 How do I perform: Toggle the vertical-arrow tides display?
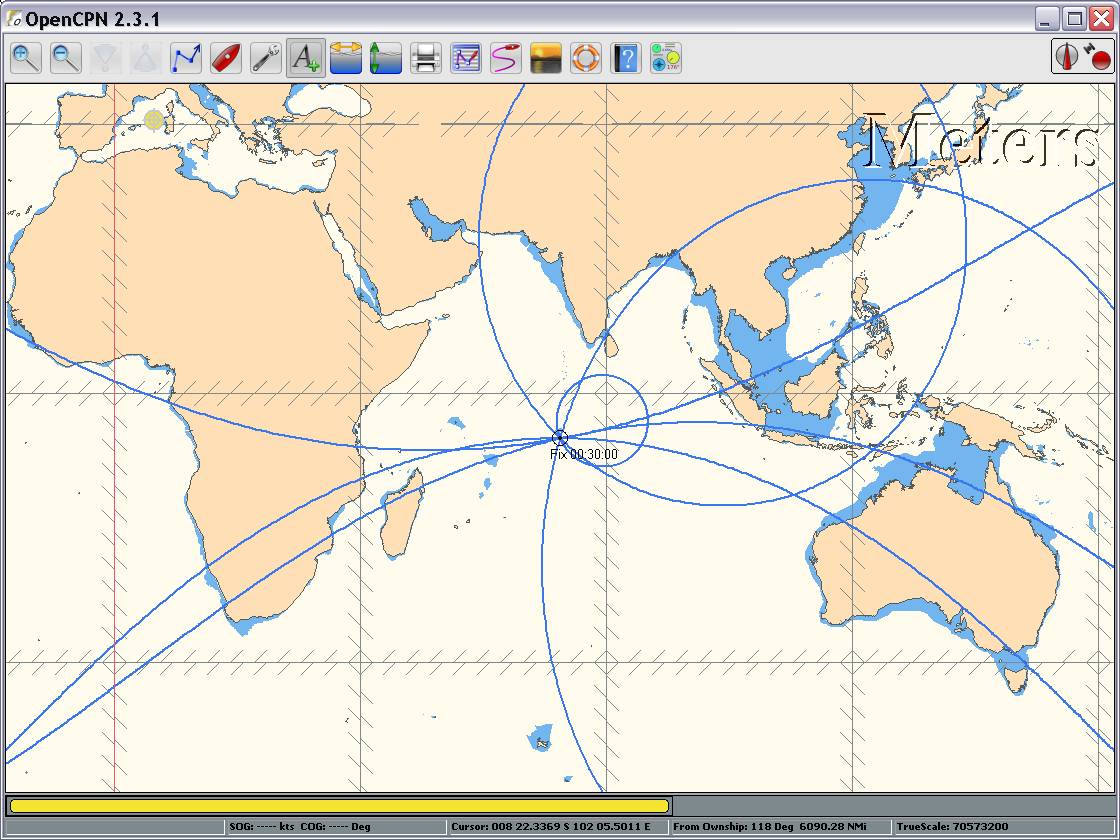[x=386, y=58]
